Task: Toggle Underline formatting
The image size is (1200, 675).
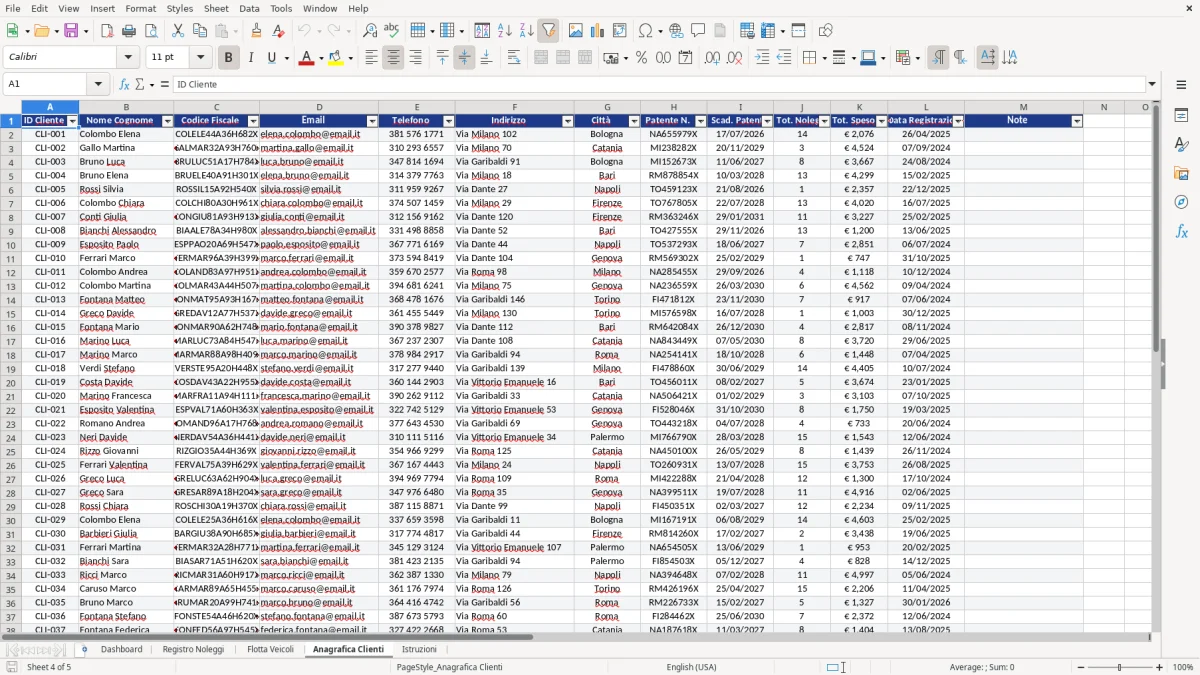Action: coord(271,58)
